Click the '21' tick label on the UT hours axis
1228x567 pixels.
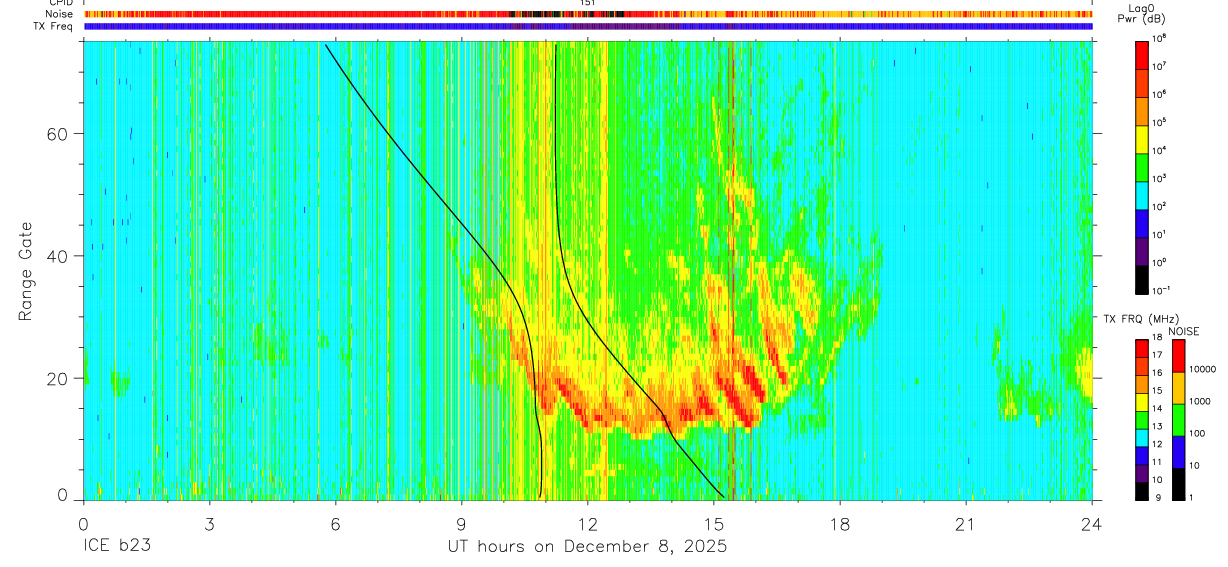click(x=965, y=523)
